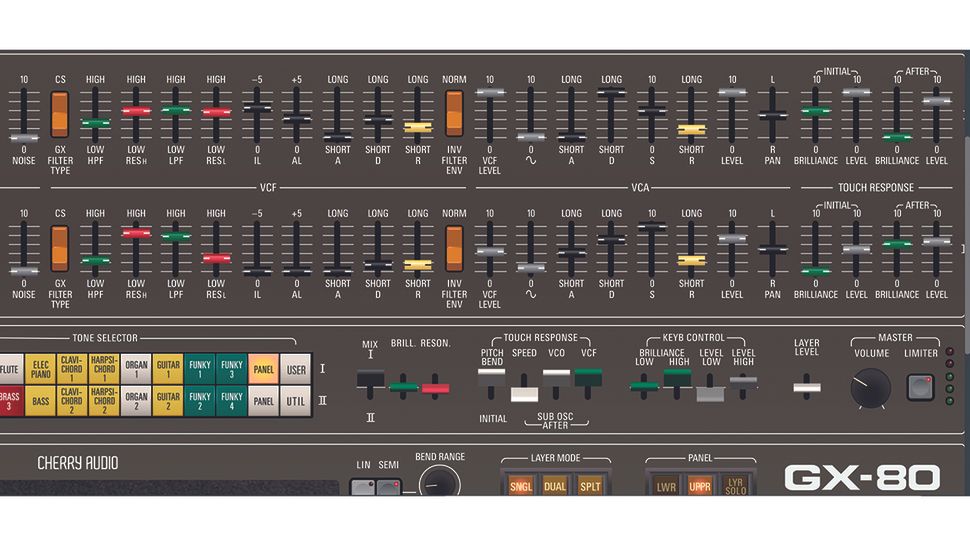970x546 pixels.
Task: Click top-row VCF LEVEL slider handle
Action: coord(489,93)
